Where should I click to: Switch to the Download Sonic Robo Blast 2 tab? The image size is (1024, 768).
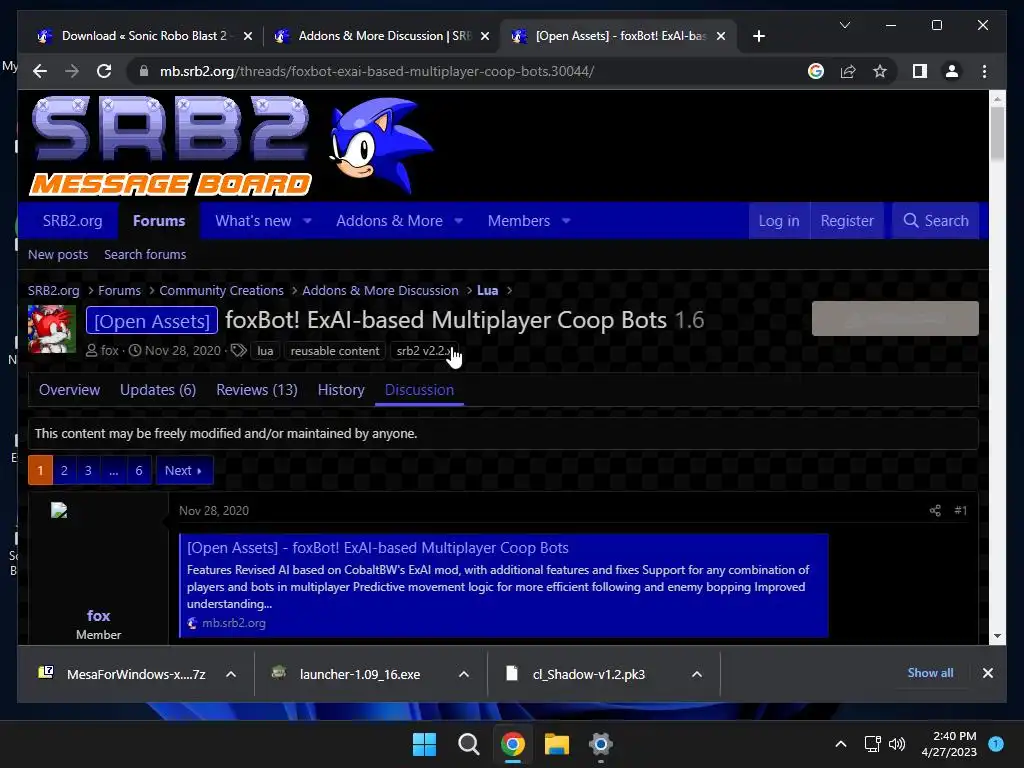[144, 36]
